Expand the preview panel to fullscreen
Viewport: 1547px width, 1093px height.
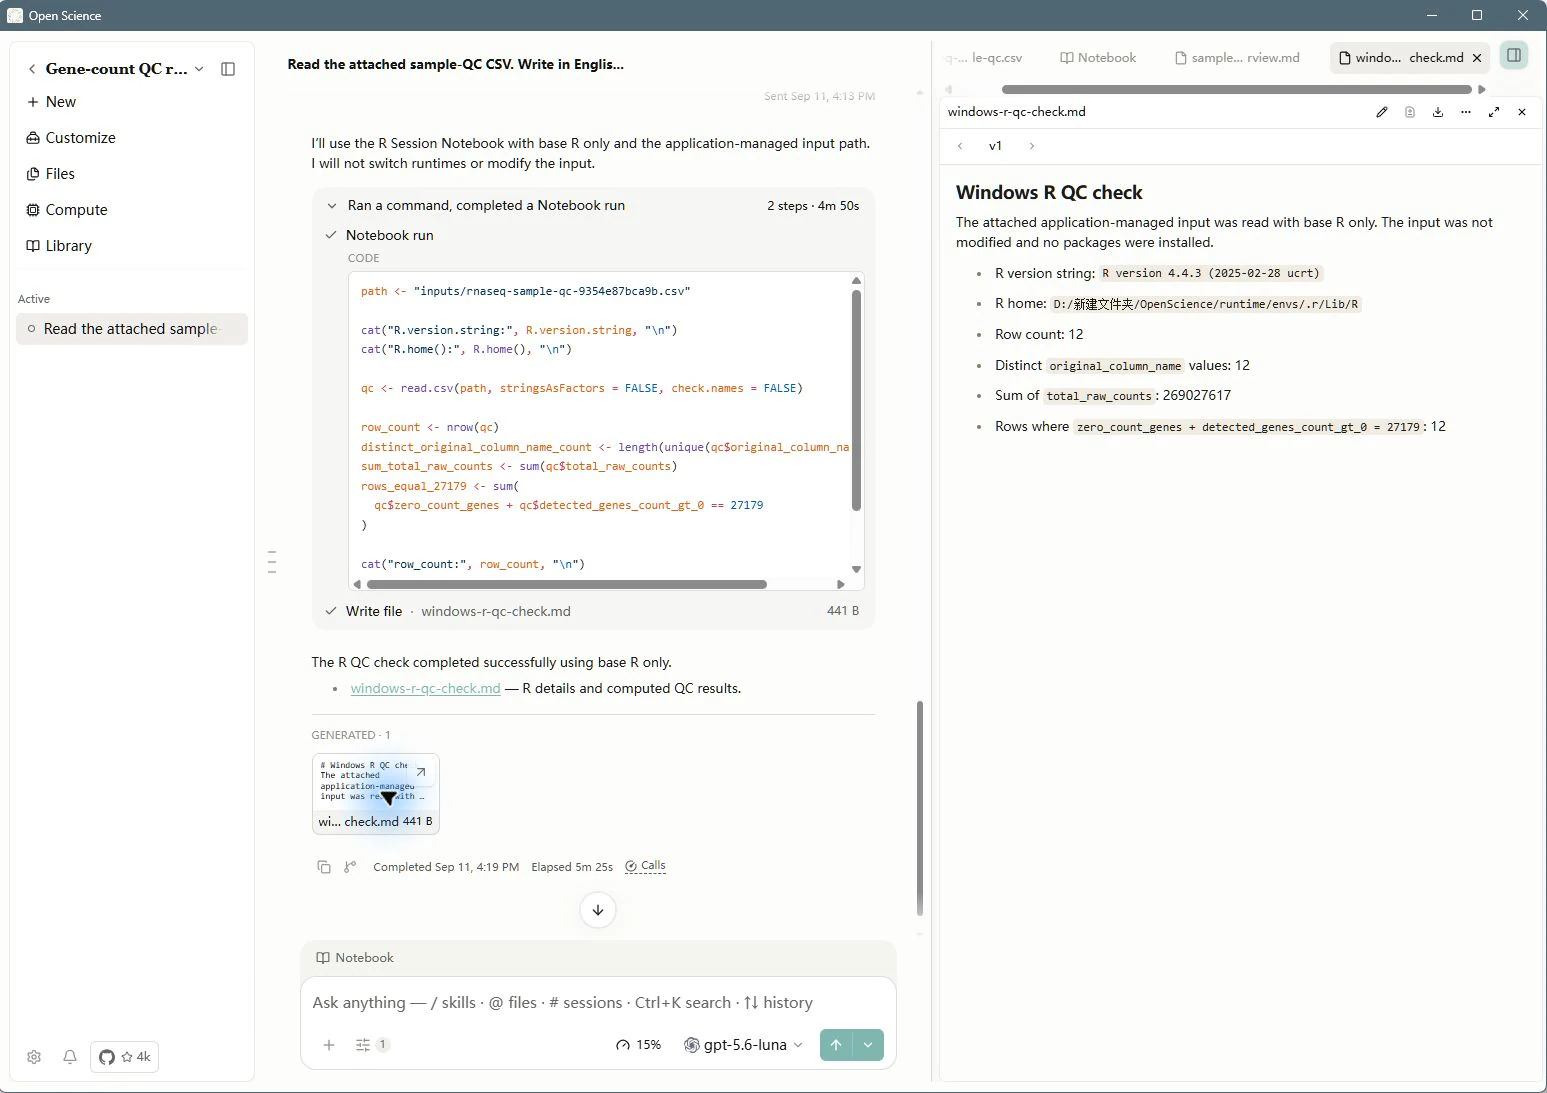pos(1494,112)
